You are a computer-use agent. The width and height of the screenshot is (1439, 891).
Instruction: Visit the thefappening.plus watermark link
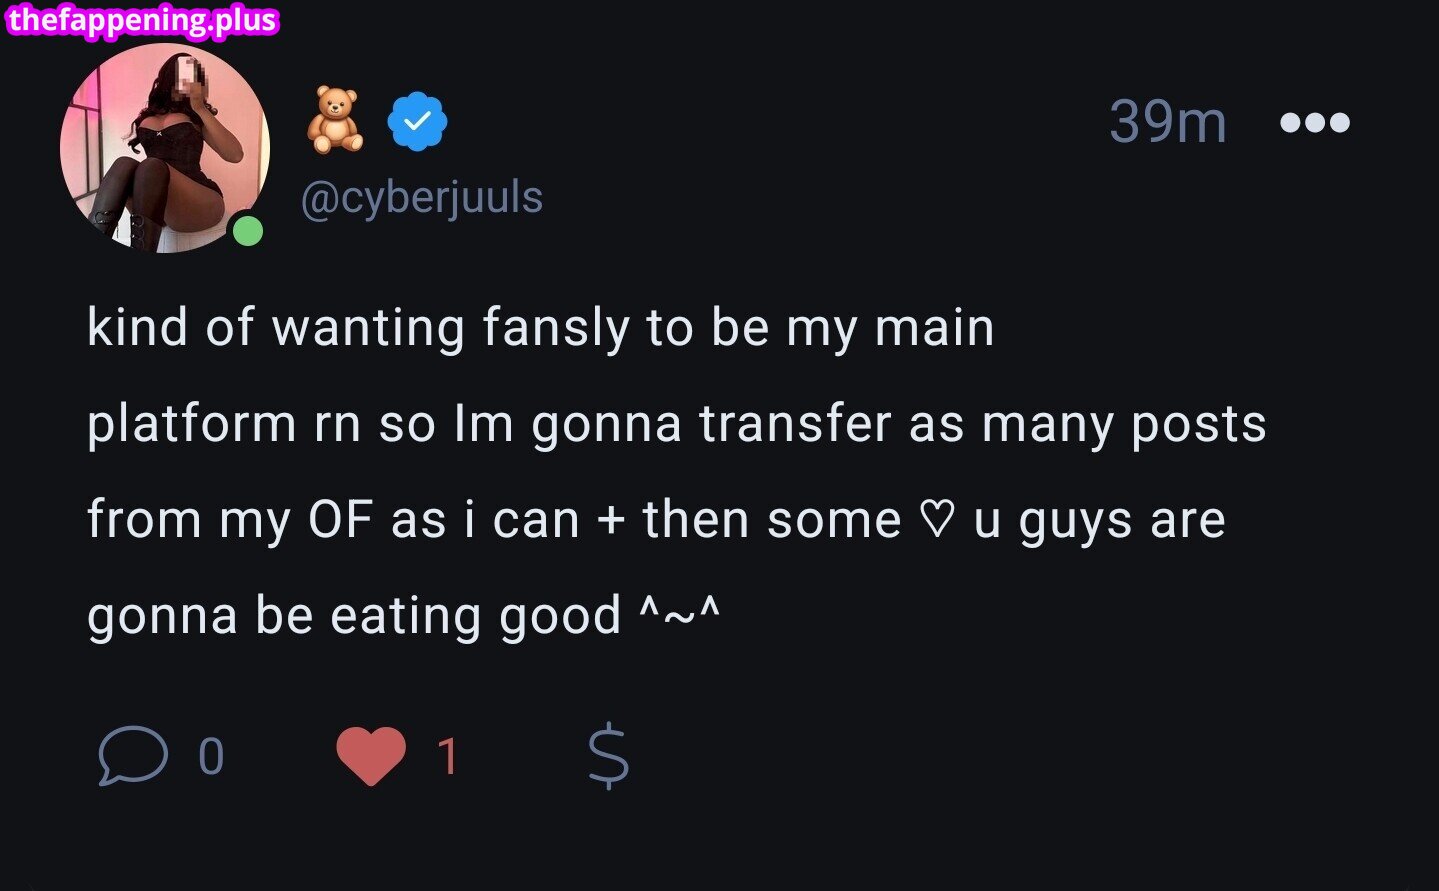[142, 18]
